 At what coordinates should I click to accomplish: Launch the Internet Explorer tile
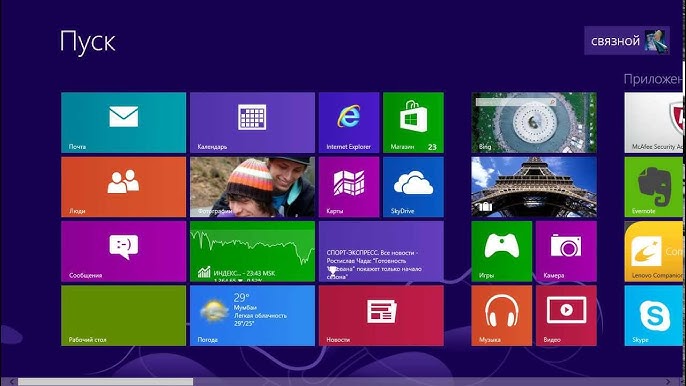[x=349, y=123]
